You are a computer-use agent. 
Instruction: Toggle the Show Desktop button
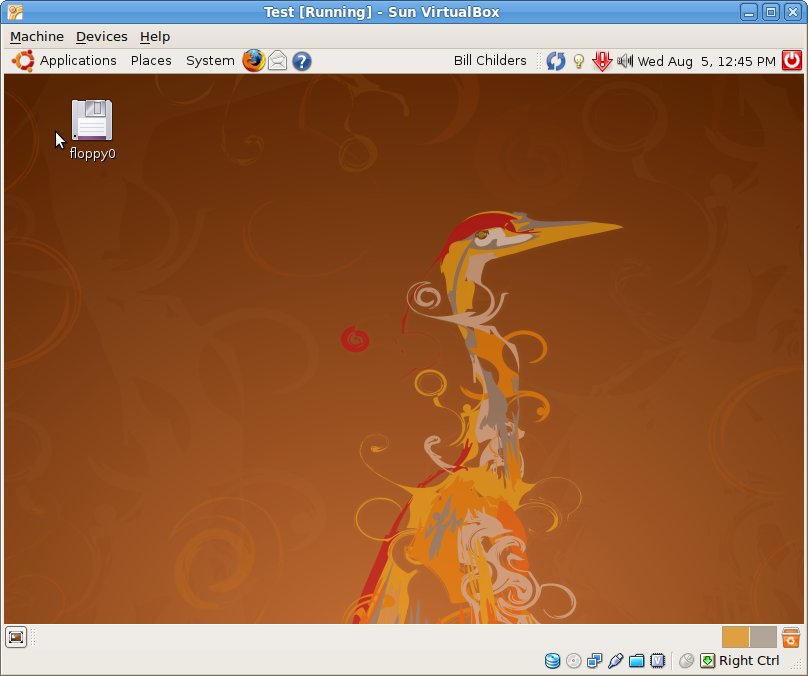coord(16,637)
